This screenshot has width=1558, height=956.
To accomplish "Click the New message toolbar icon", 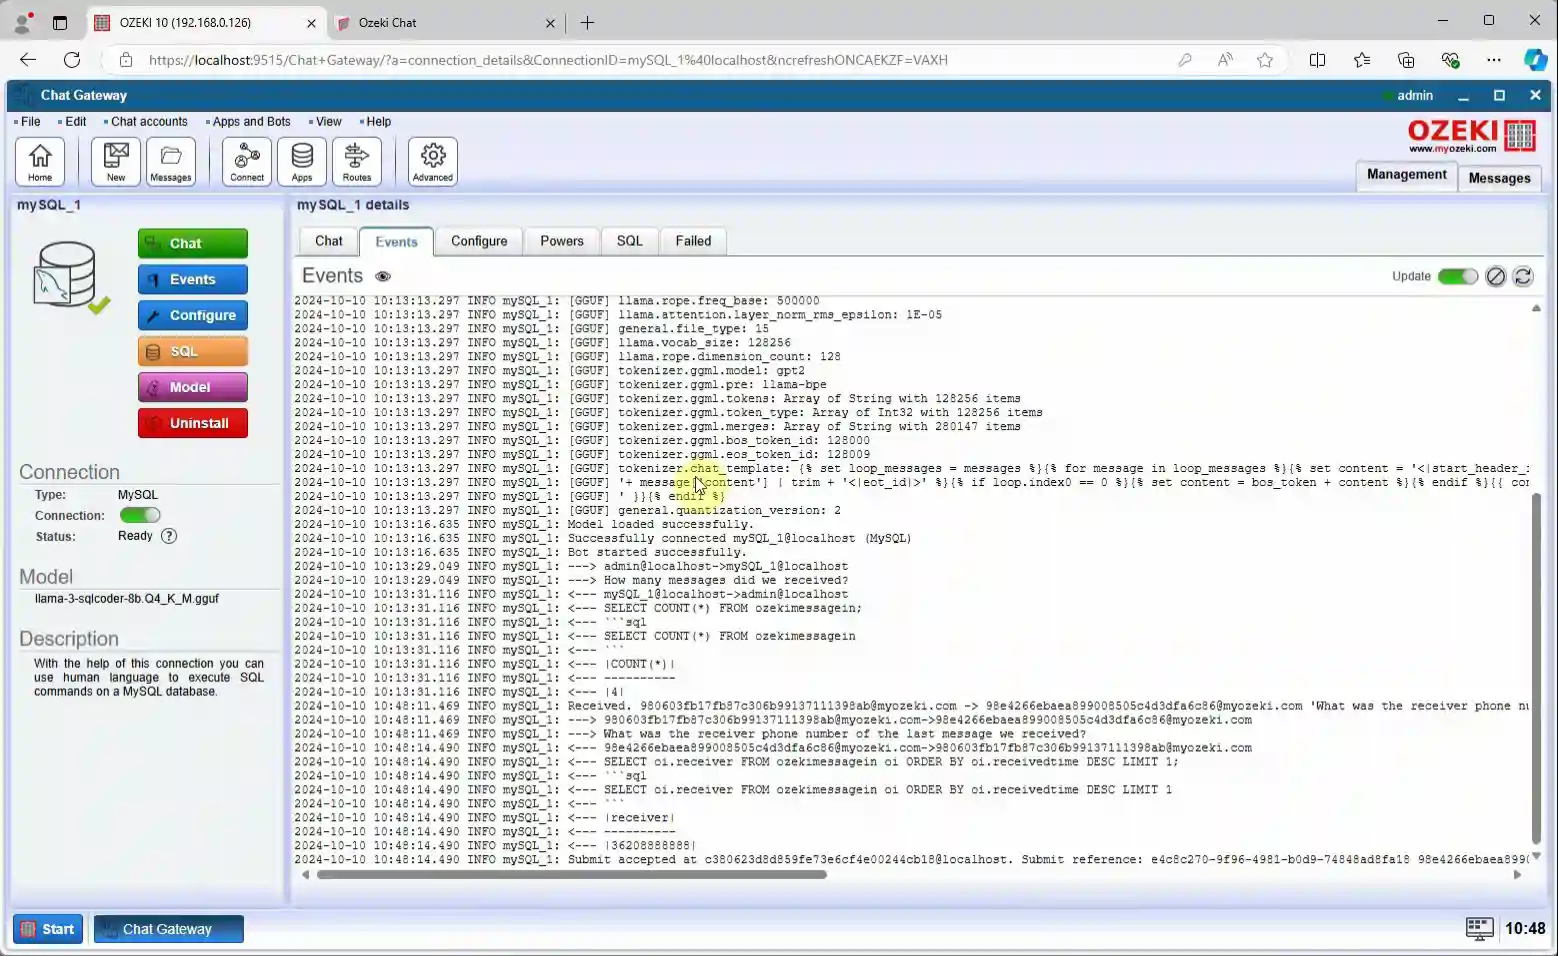I will tap(116, 161).
